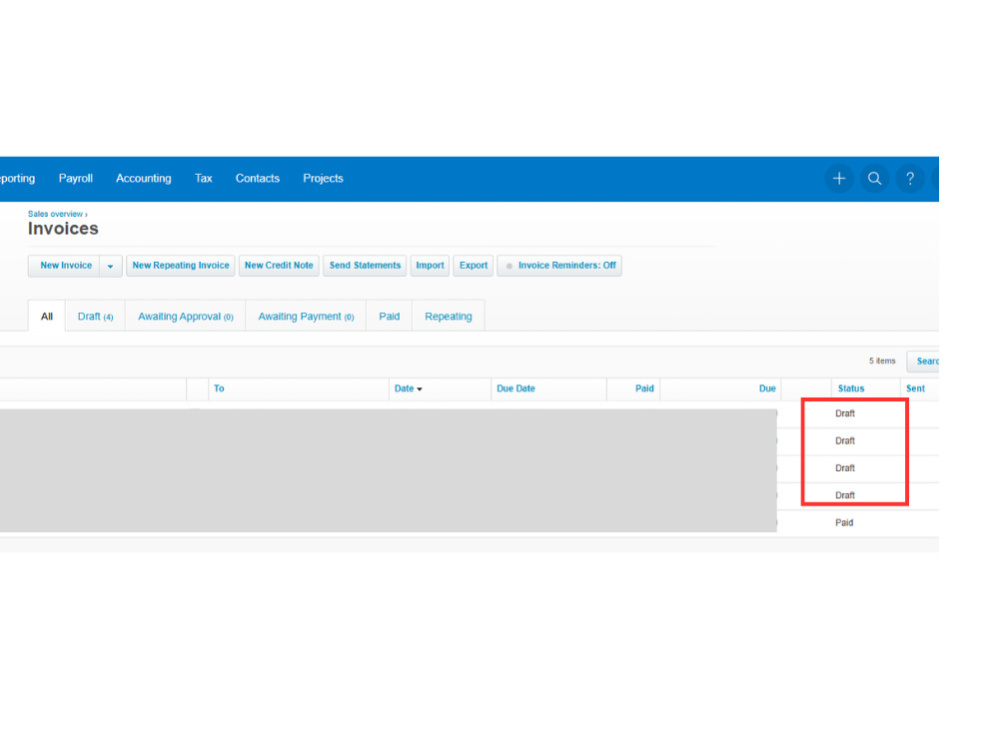Sort by the Due Date column header

516,388
